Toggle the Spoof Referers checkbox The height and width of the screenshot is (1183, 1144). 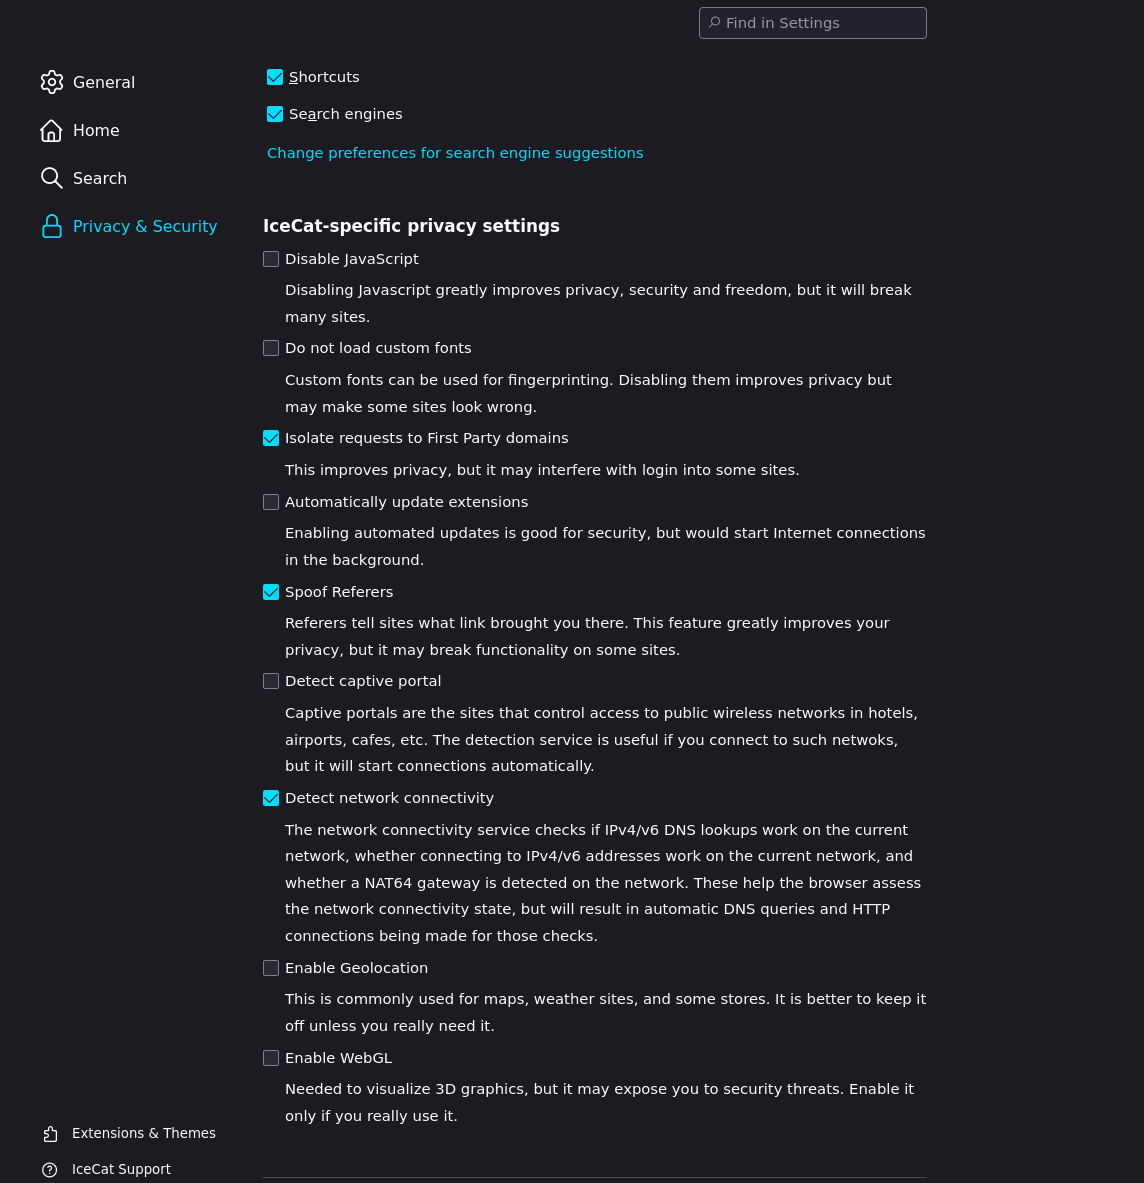pos(271,592)
